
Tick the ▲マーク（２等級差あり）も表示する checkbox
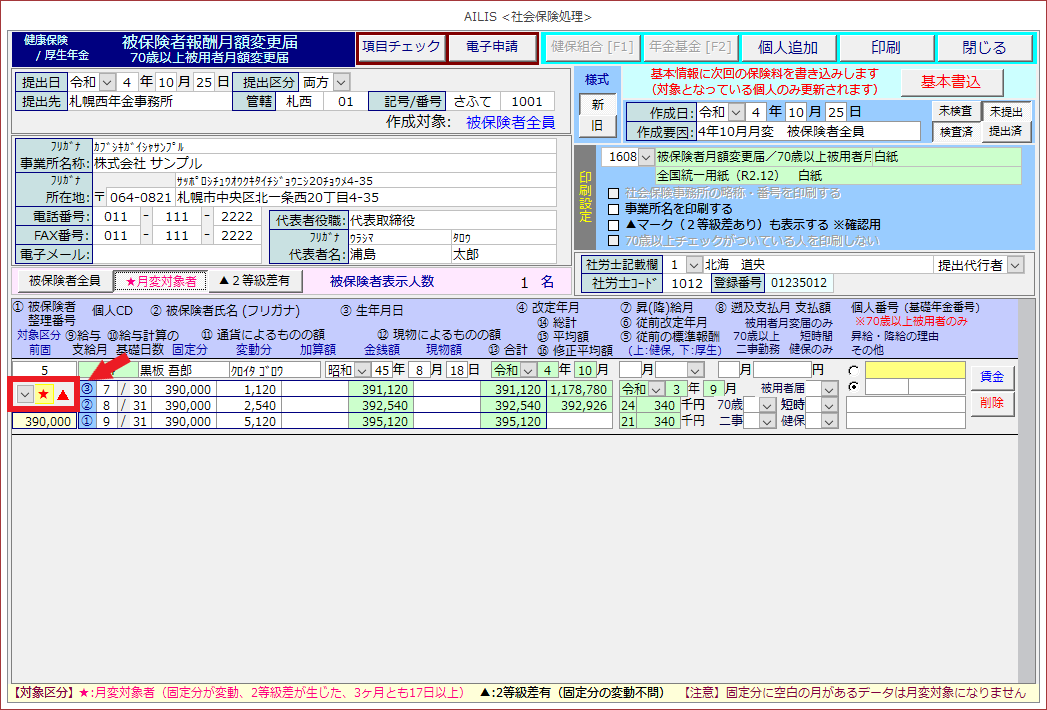click(614, 225)
